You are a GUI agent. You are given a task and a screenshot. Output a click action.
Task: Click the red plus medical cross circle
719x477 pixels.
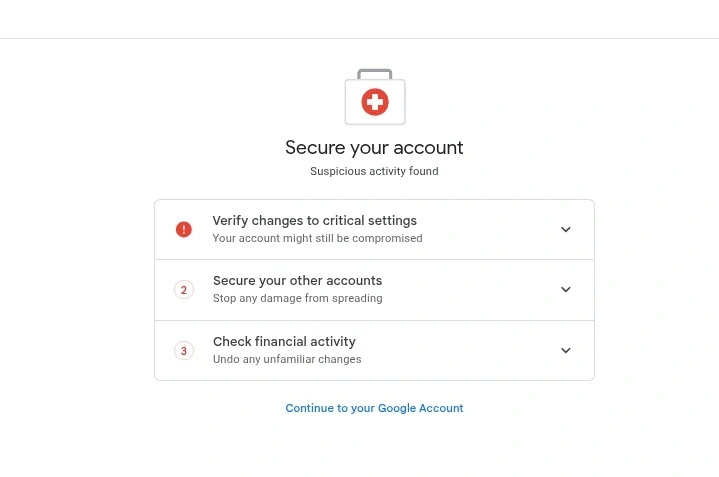click(375, 102)
